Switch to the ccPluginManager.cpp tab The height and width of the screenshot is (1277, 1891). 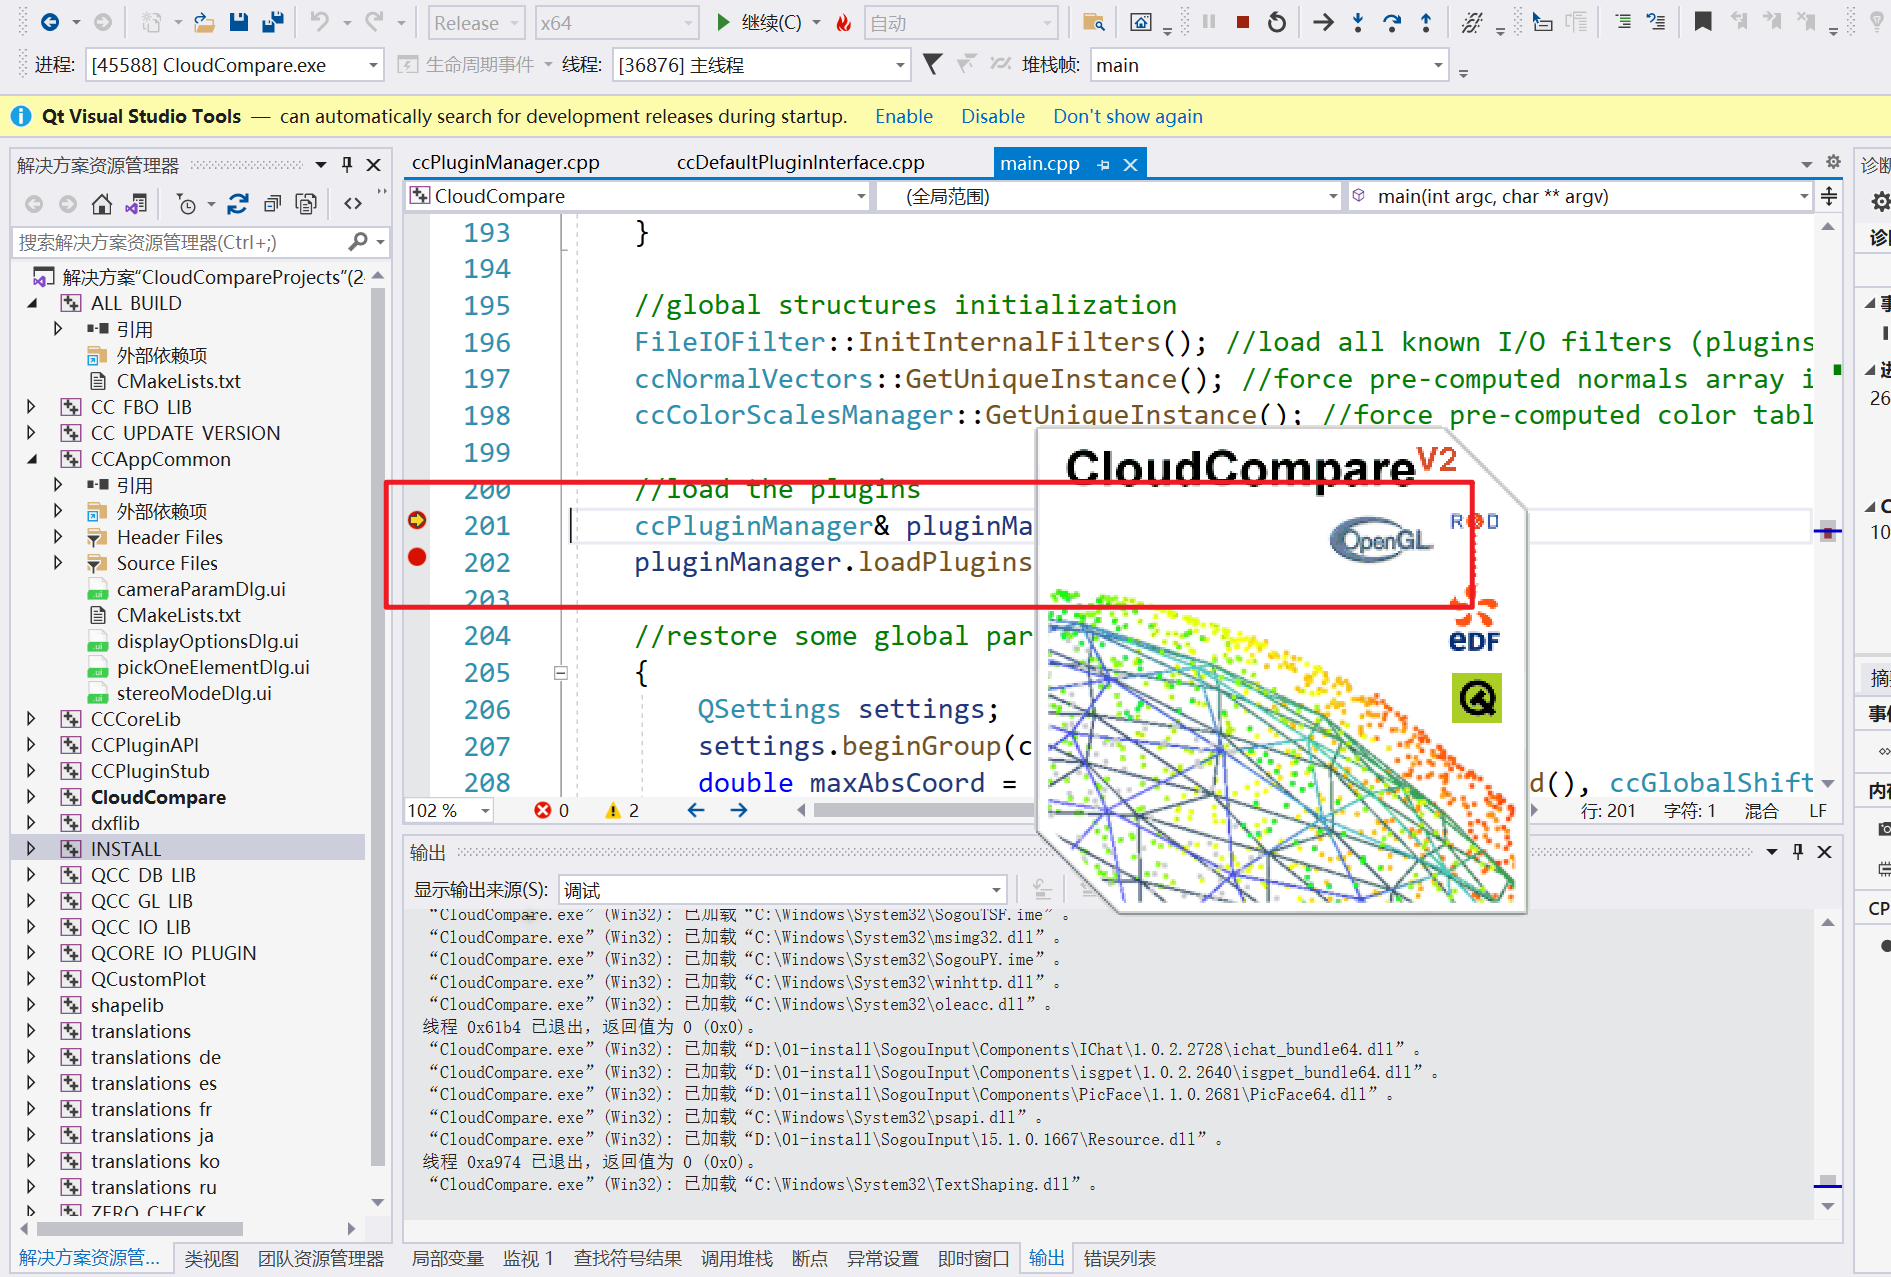(506, 162)
